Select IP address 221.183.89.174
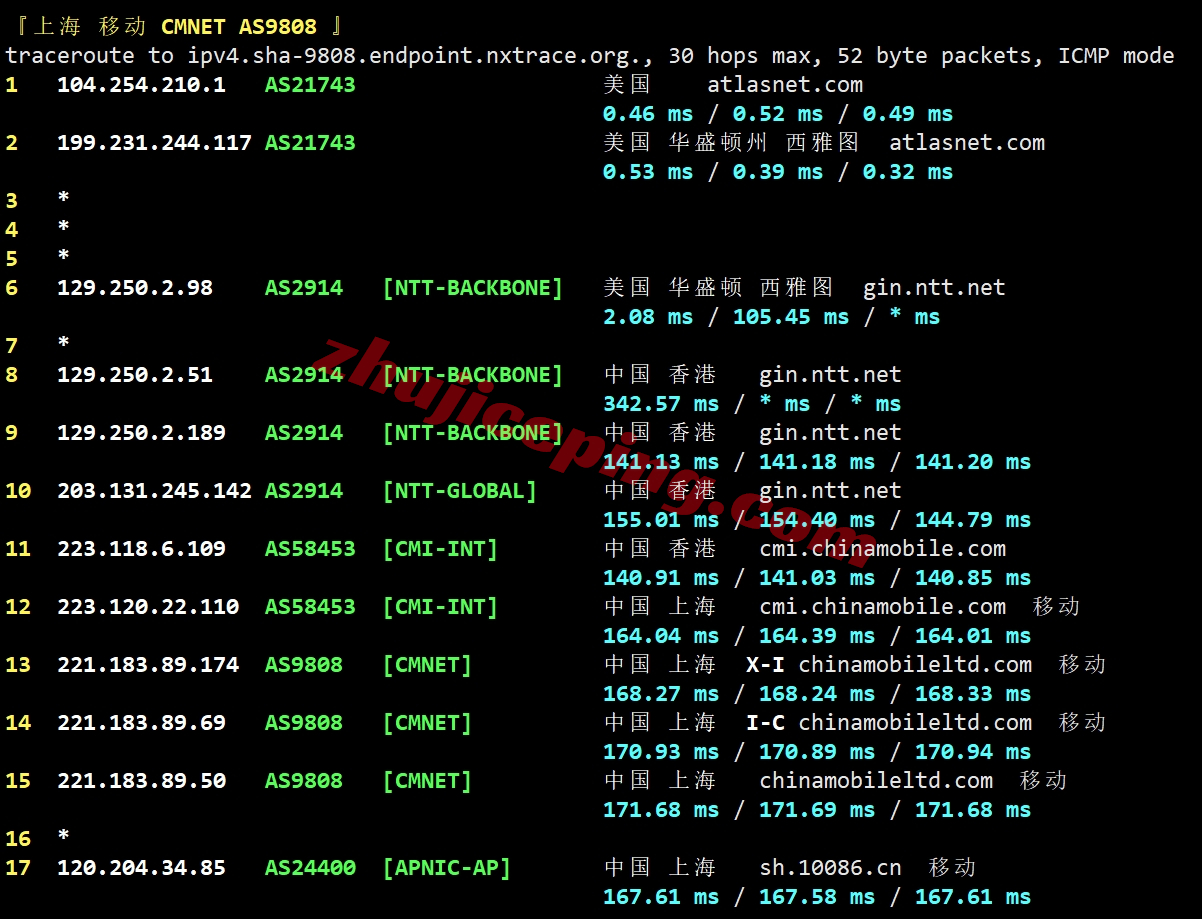 [148, 665]
